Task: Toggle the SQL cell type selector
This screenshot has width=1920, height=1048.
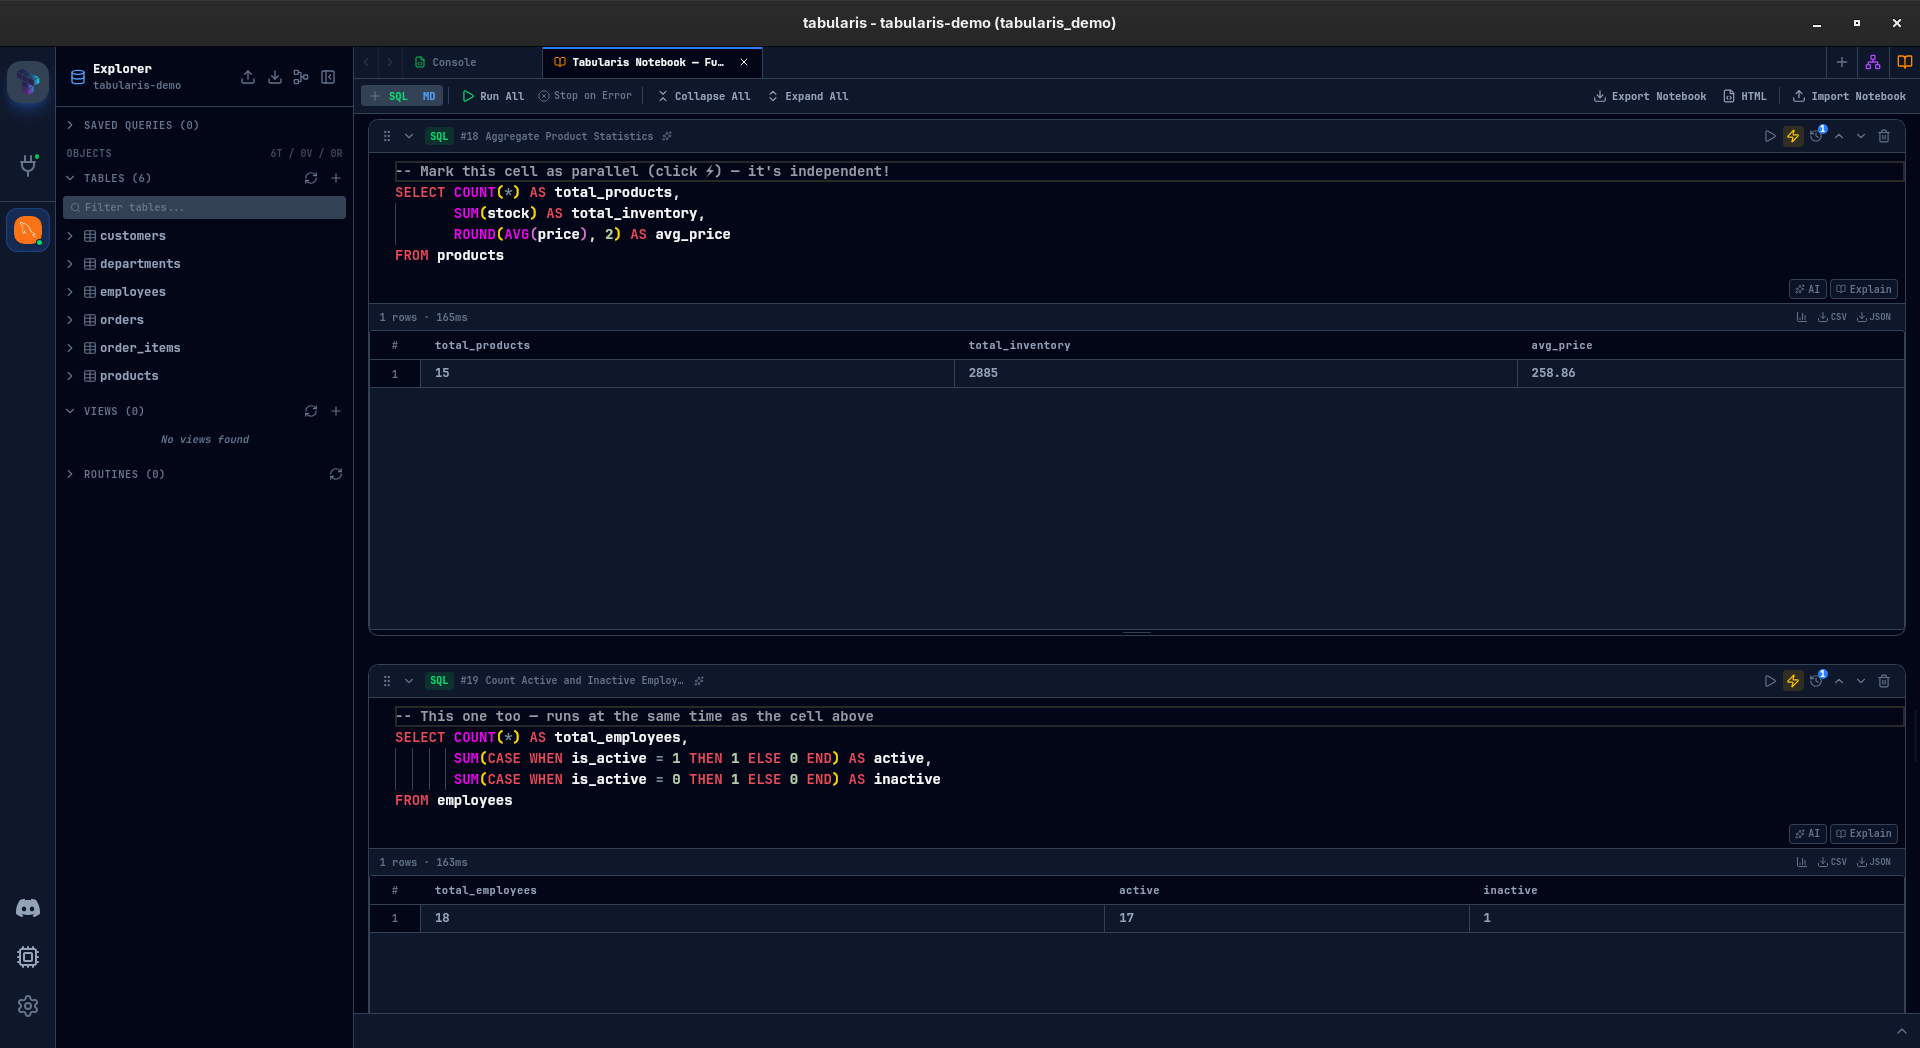Action: [x=398, y=96]
